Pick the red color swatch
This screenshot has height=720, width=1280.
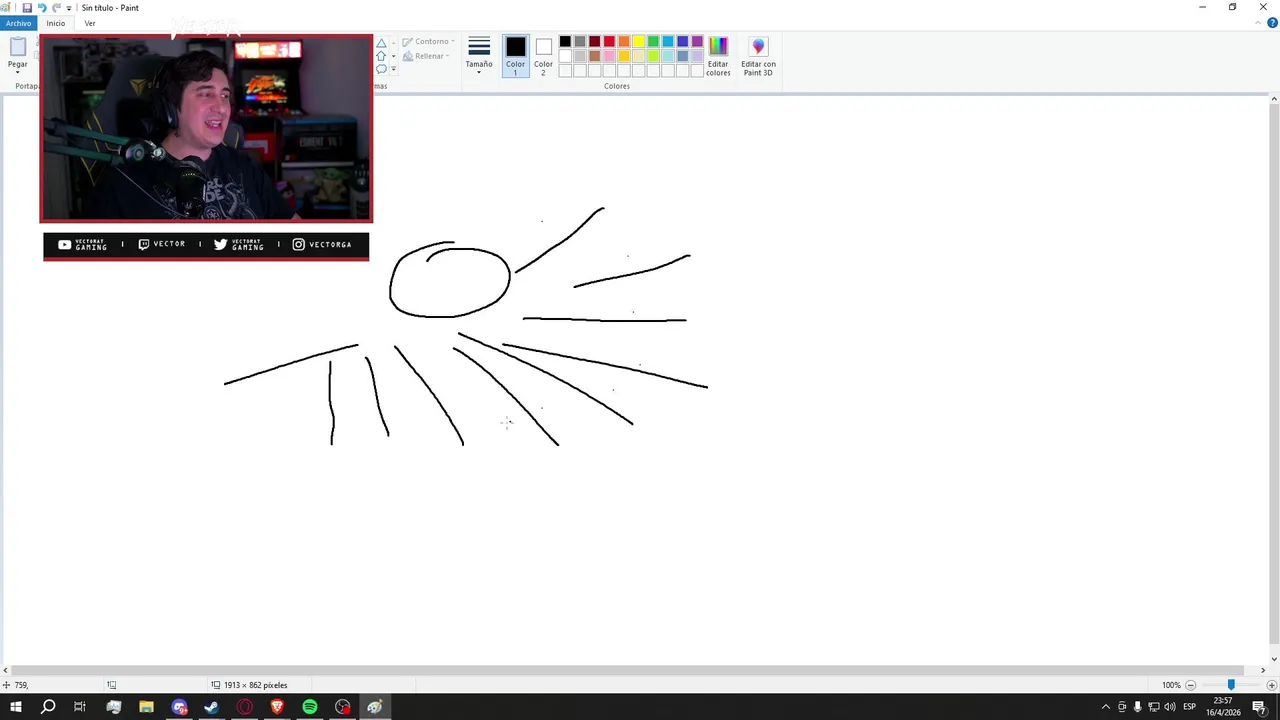point(609,42)
